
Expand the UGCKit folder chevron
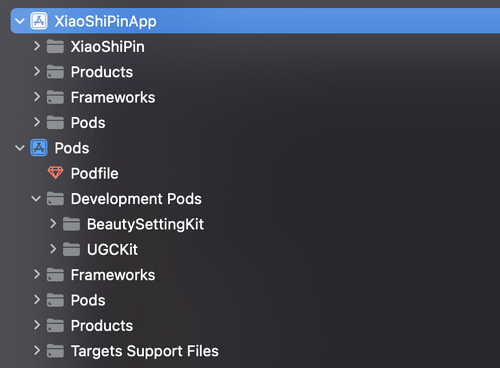point(53,249)
